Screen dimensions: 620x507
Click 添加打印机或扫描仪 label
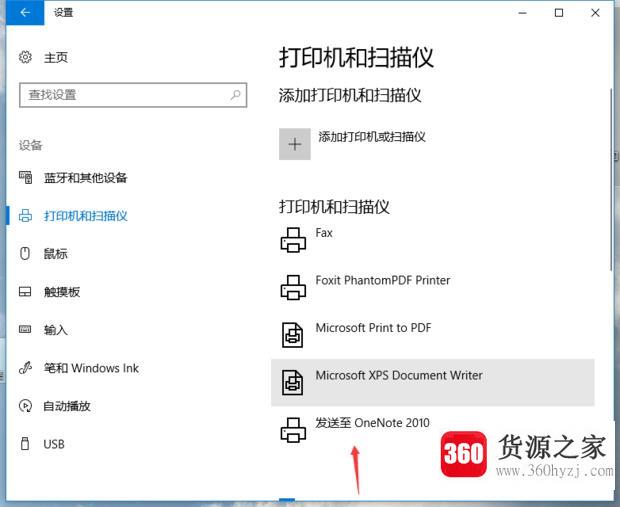372,137
